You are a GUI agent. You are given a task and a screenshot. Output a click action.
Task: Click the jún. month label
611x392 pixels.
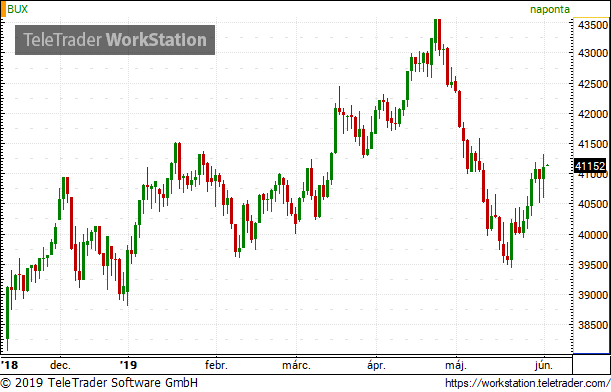(544, 365)
